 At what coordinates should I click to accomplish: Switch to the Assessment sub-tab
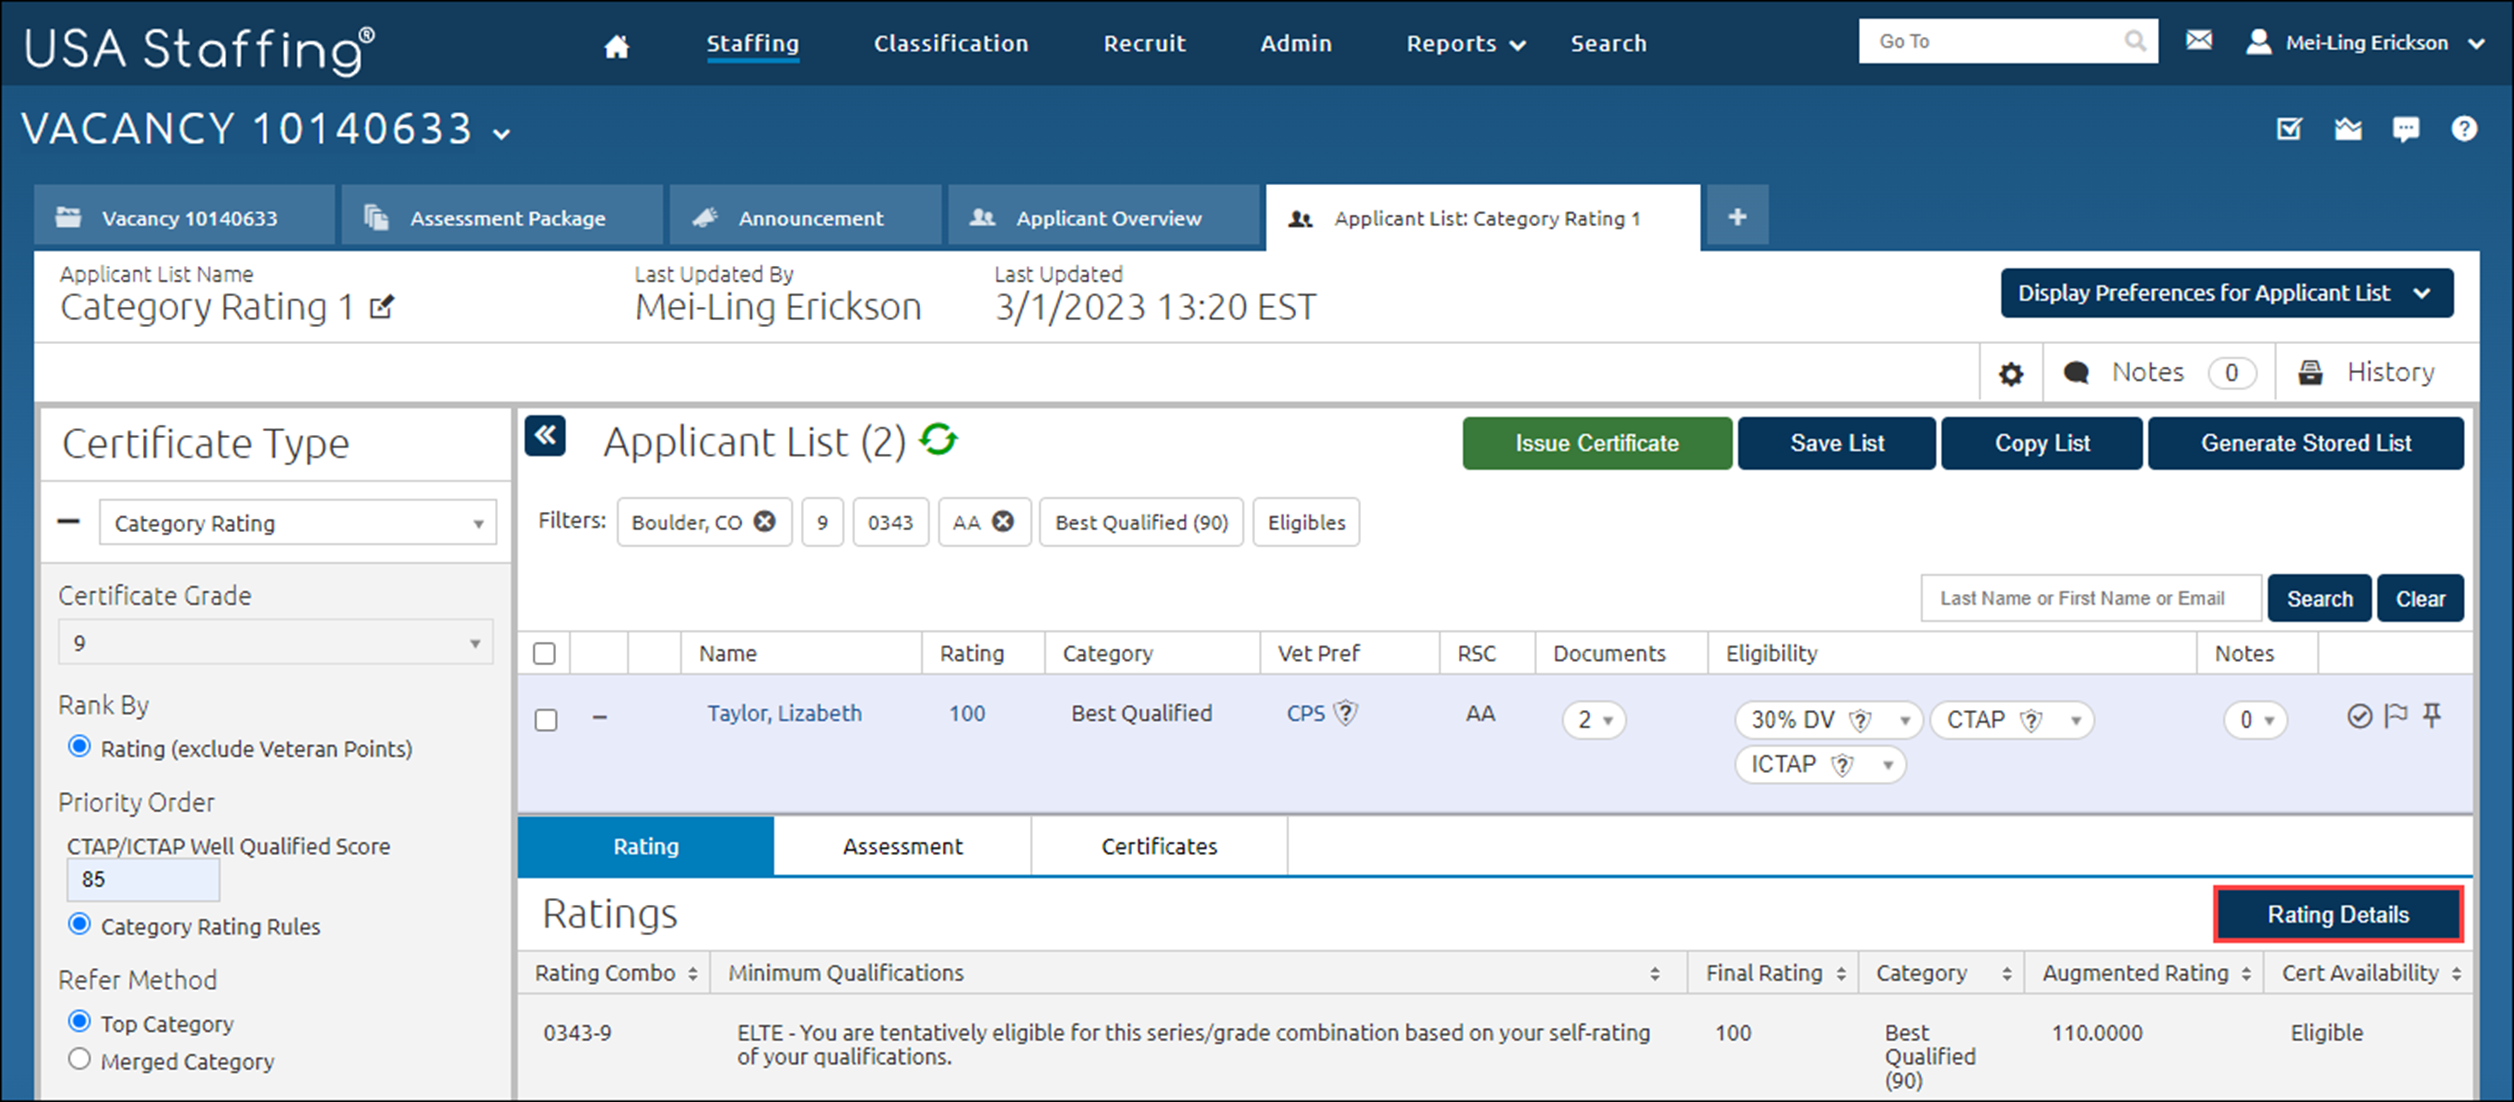point(902,846)
